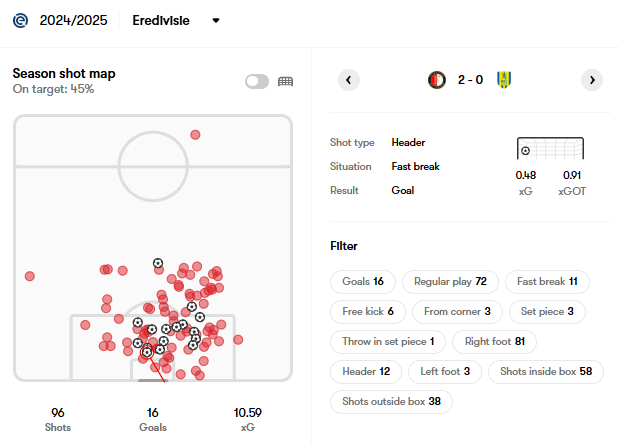Click the goal-frame view icon
Image resolution: width=619 pixels, height=443 pixels.
click(x=285, y=81)
